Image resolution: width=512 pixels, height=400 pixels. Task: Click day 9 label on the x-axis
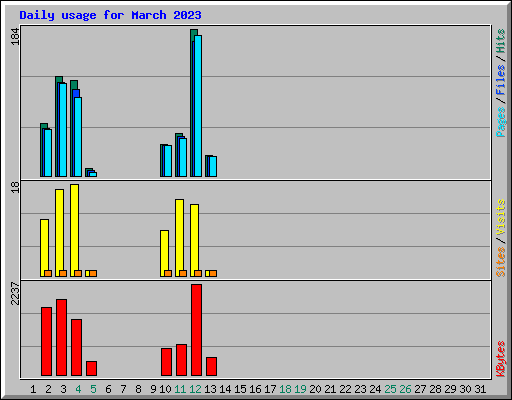[153, 389]
